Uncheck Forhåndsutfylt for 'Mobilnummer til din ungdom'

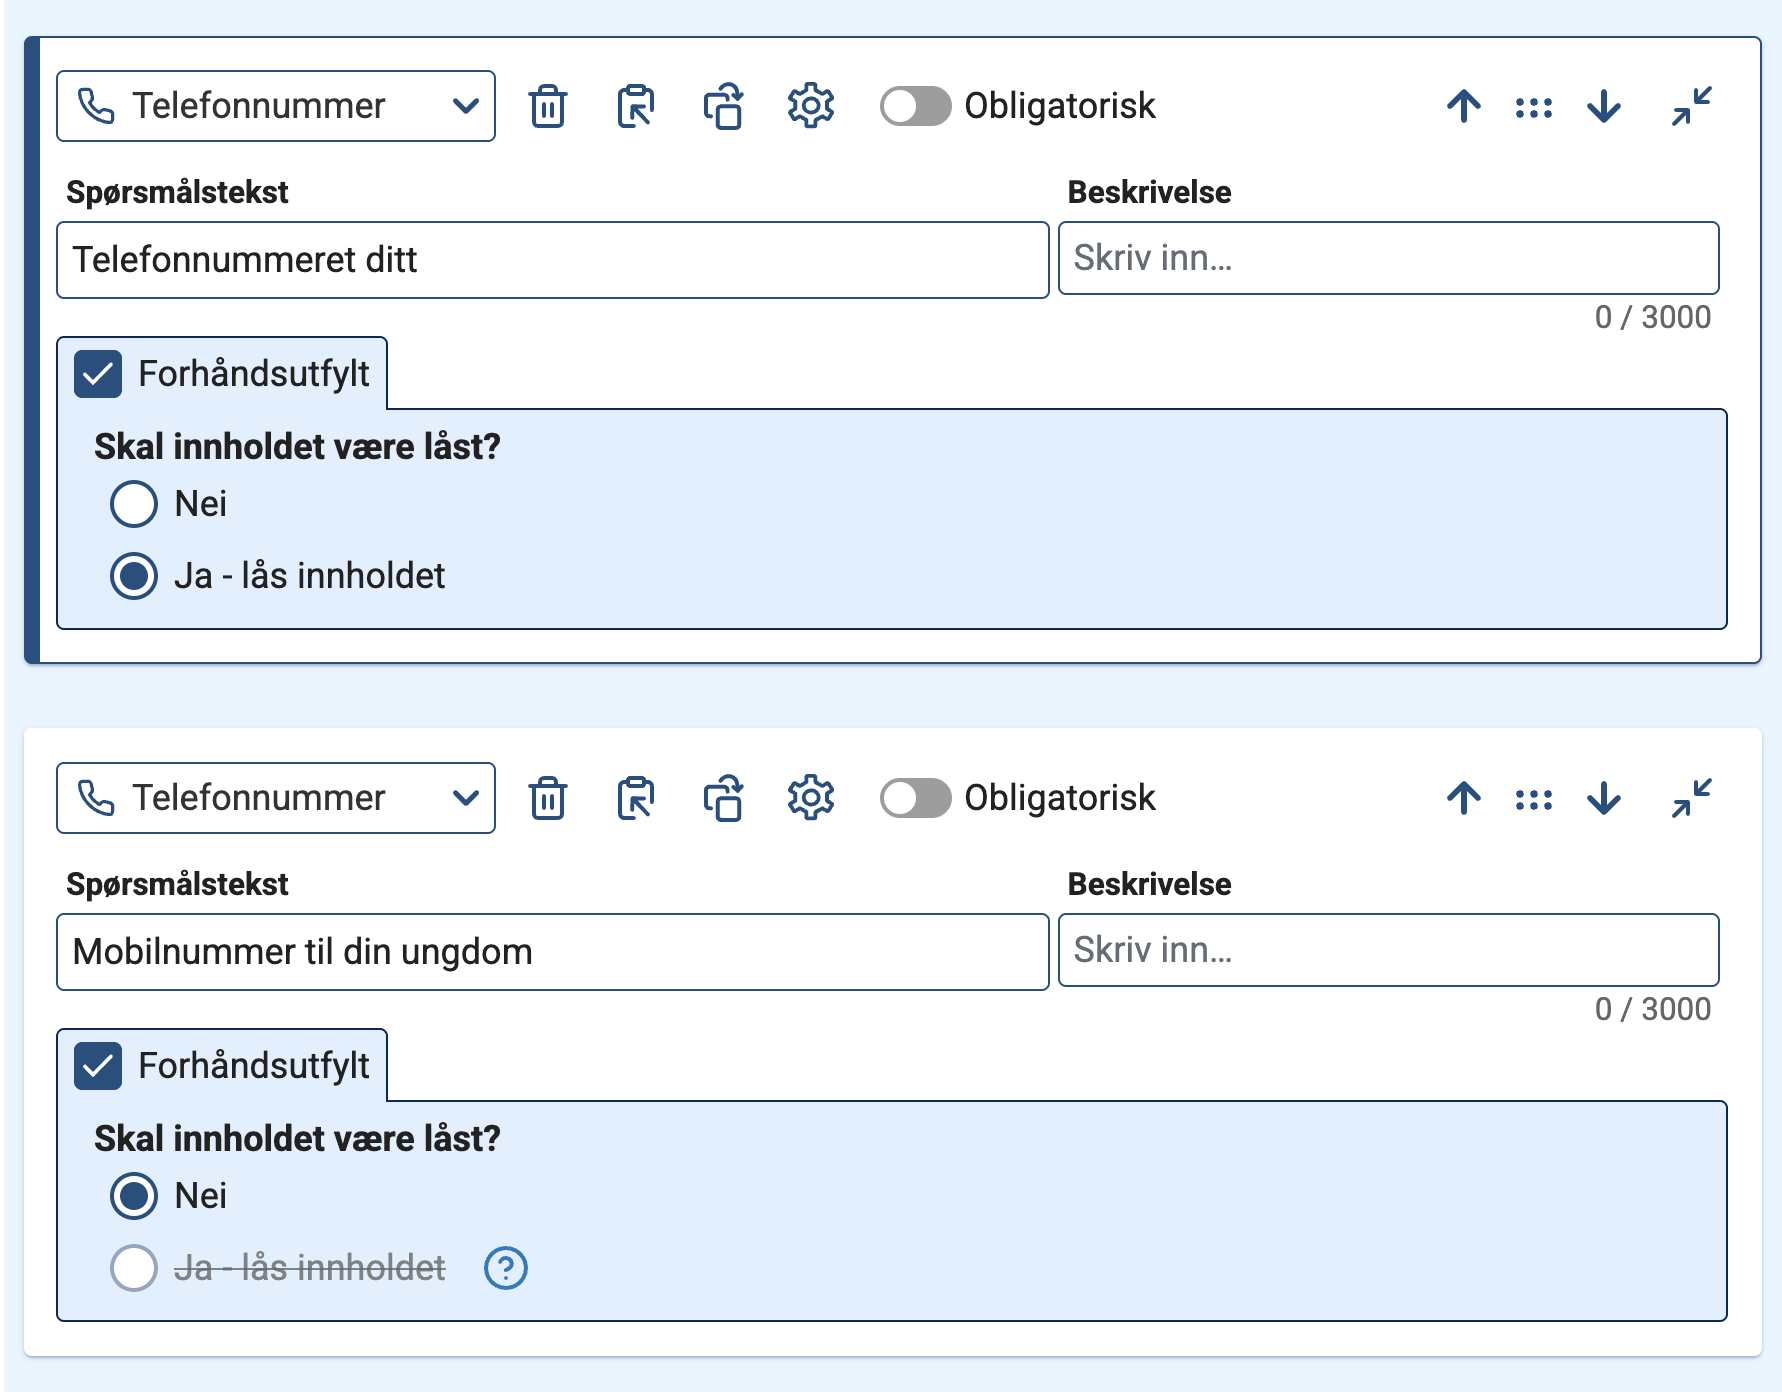coord(98,1066)
